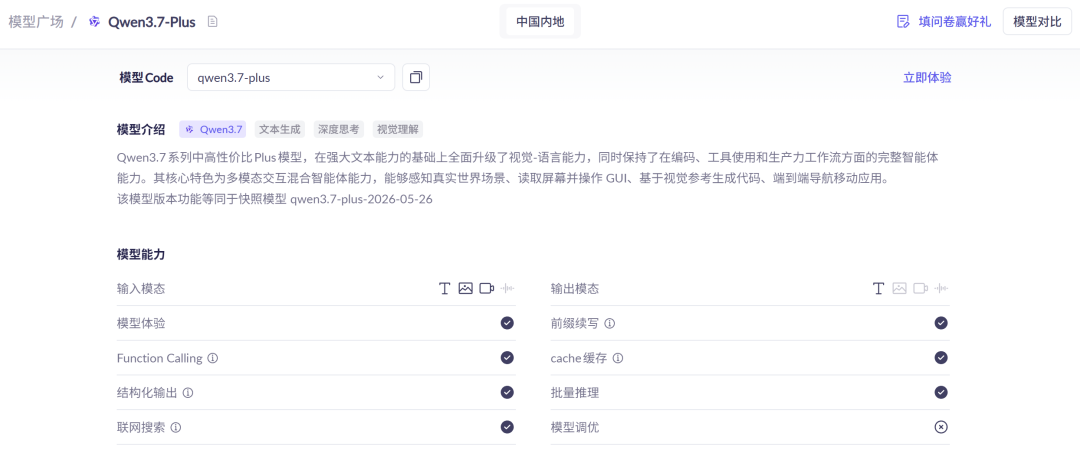Click the audio waveform icon in 输入模态 row
Viewport: 1080px width, 453px height.
pyautogui.click(x=508, y=288)
